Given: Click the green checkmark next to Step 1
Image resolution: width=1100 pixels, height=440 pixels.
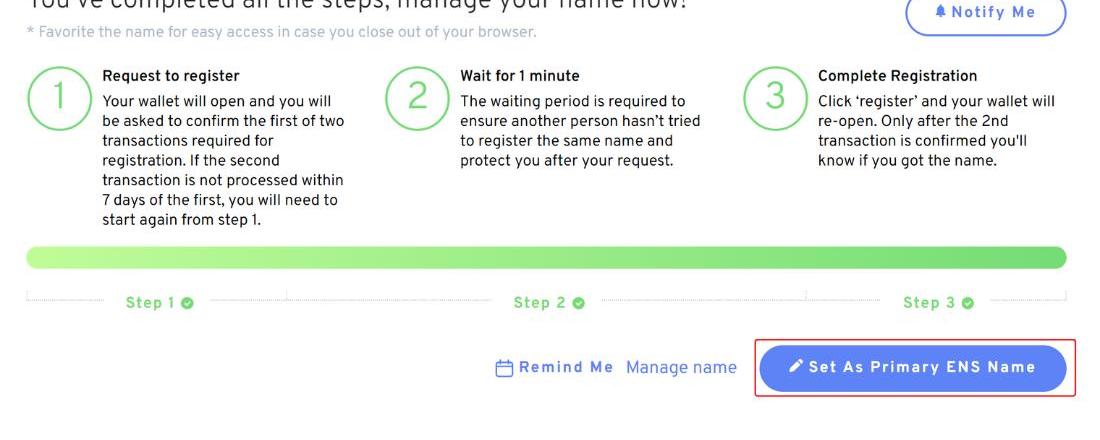Looking at the screenshot, I should coord(188,303).
